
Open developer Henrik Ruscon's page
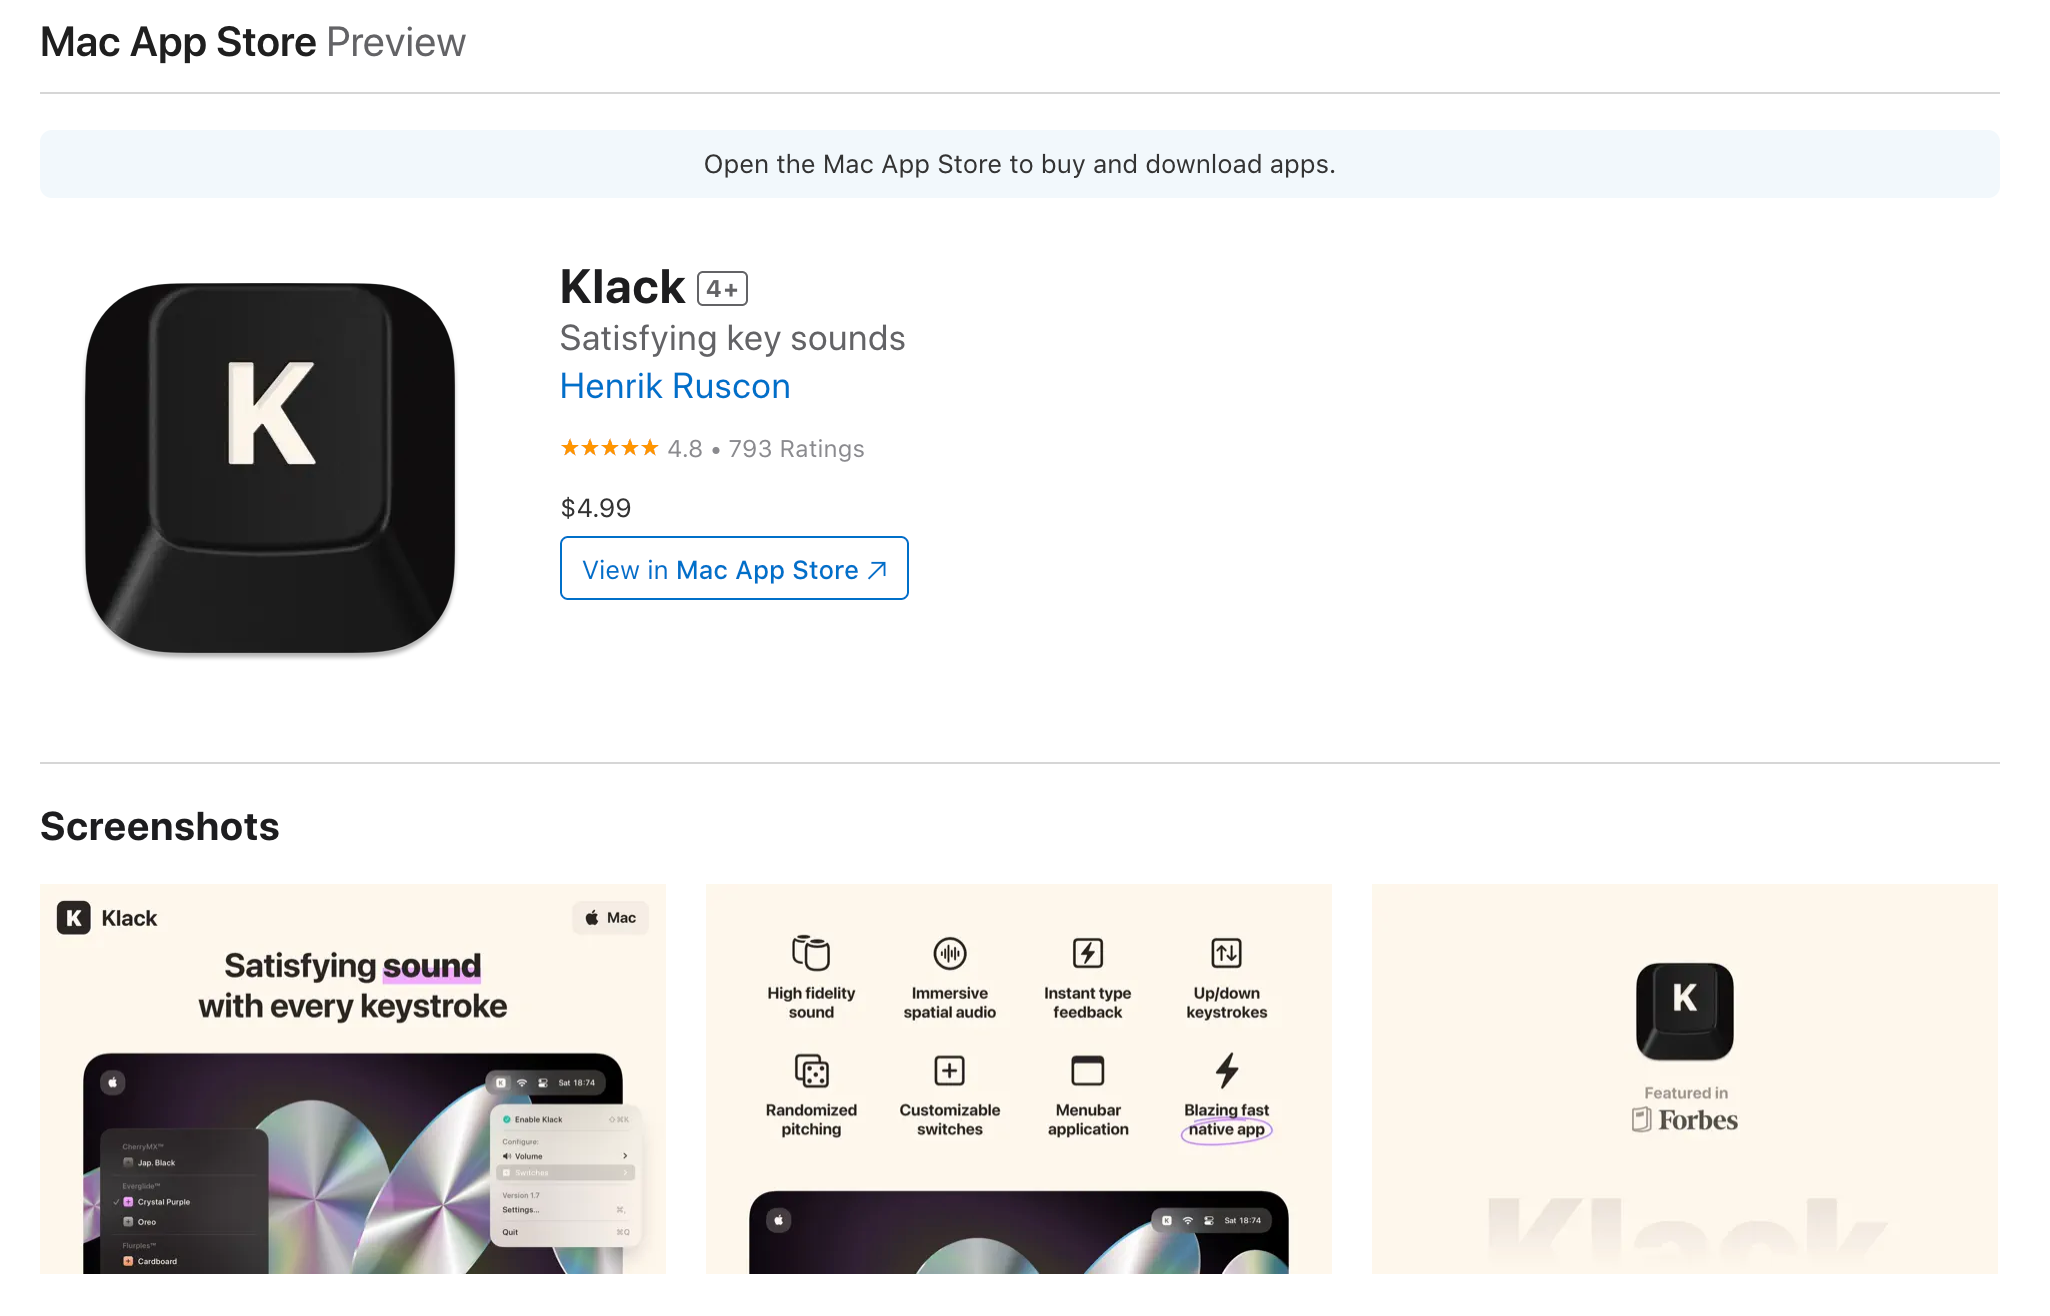[x=675, y=387]
